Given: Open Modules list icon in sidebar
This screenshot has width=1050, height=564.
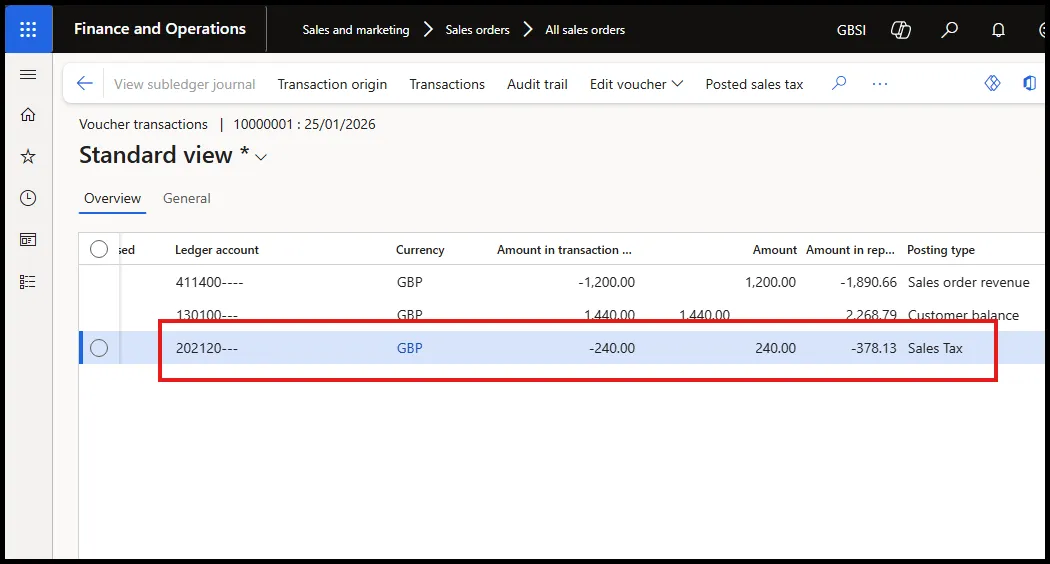Looking at the screenshot, I should [28, 282].
